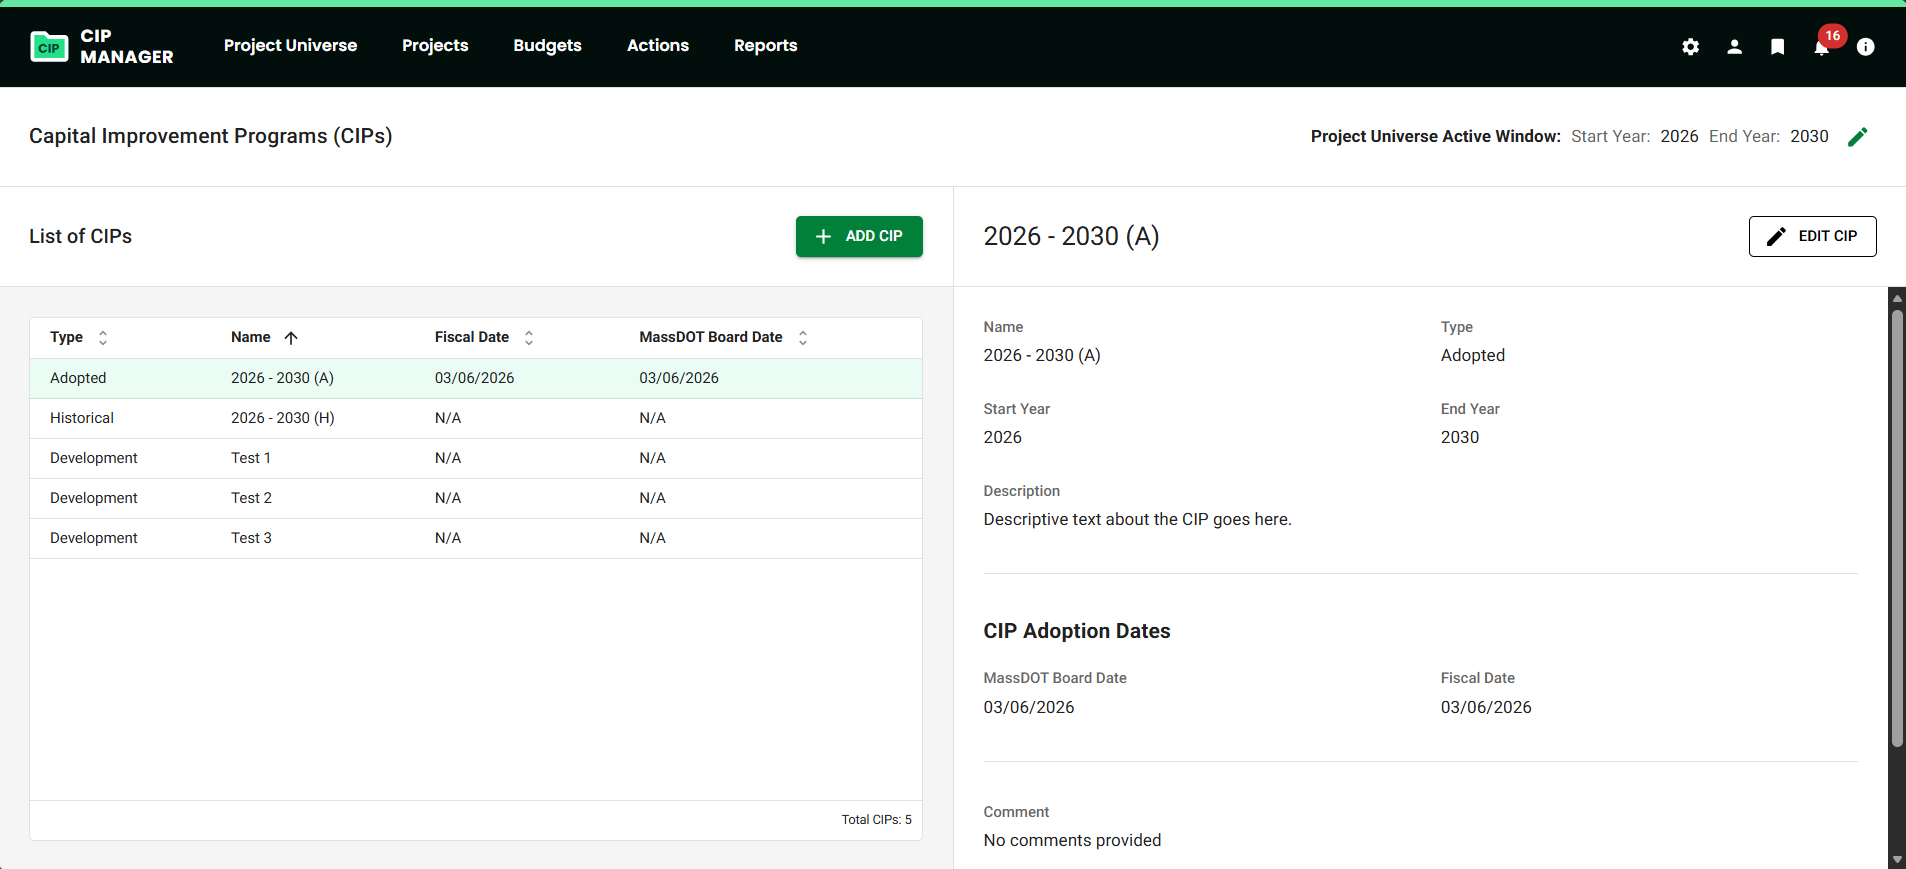This screenshot has width=1906, height=869.
Task: Go to the Reports menu
Action: tap(765, 46)
